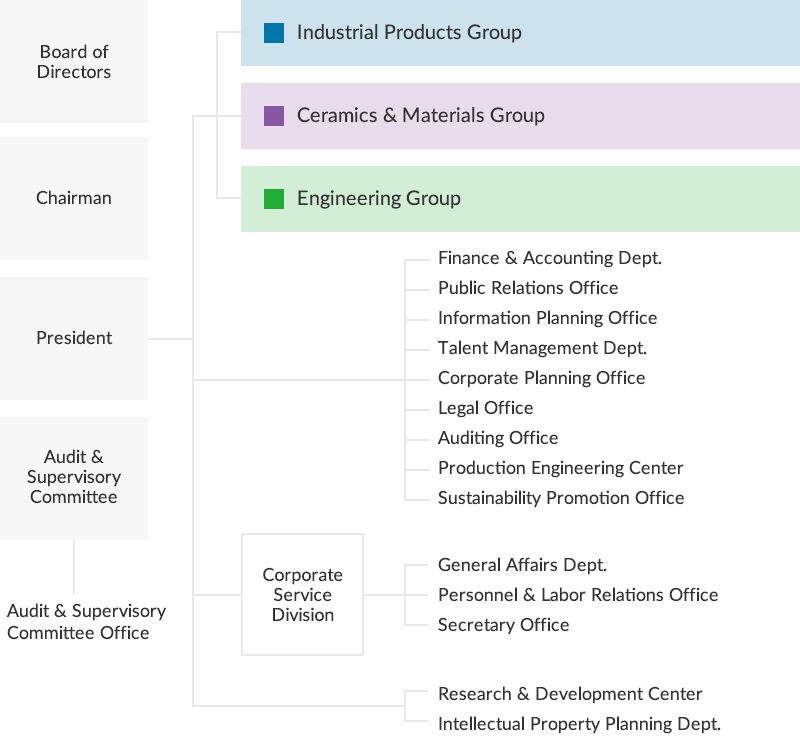Click the Corporate Service Division box
800x750 pixels.
[x=303, y=594]
